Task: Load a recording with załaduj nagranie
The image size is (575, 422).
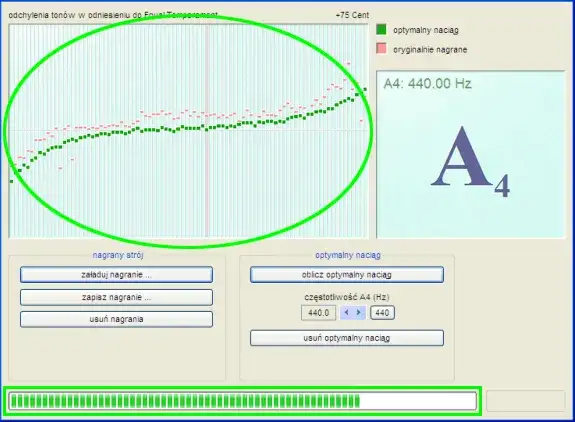Action: pos(116,275)
